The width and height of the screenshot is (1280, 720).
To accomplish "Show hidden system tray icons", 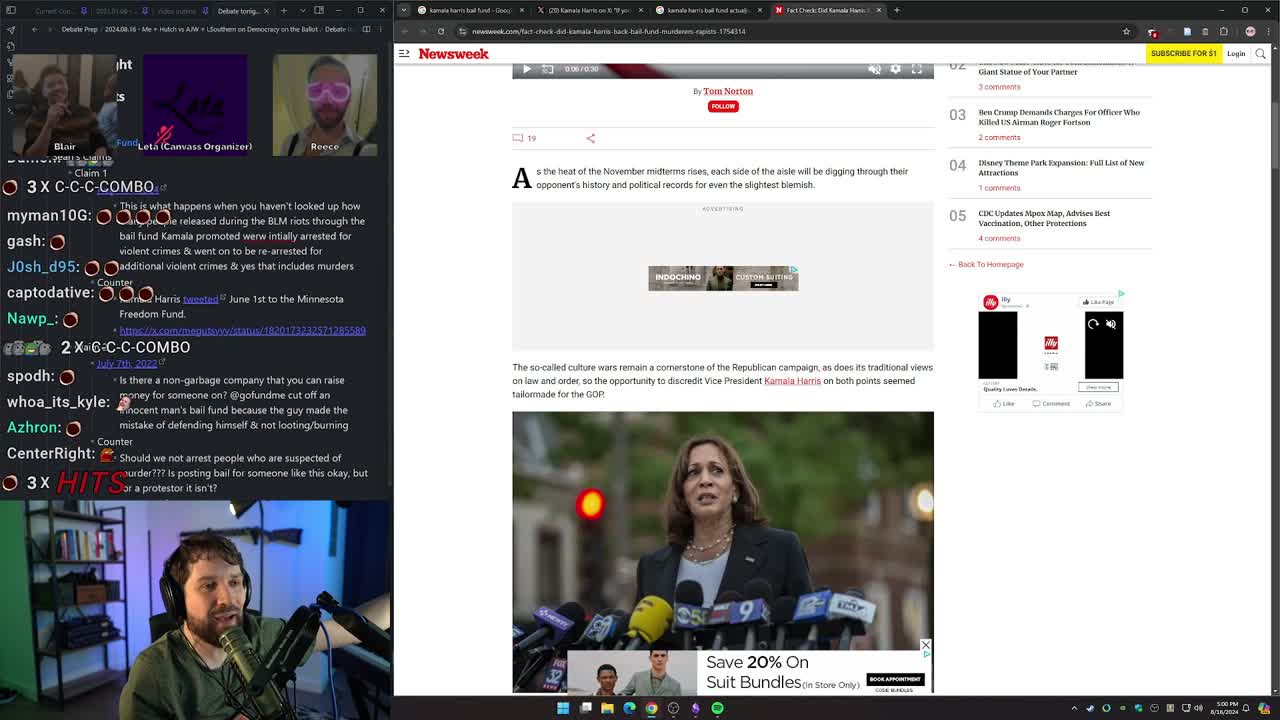I will [1075, 708].
